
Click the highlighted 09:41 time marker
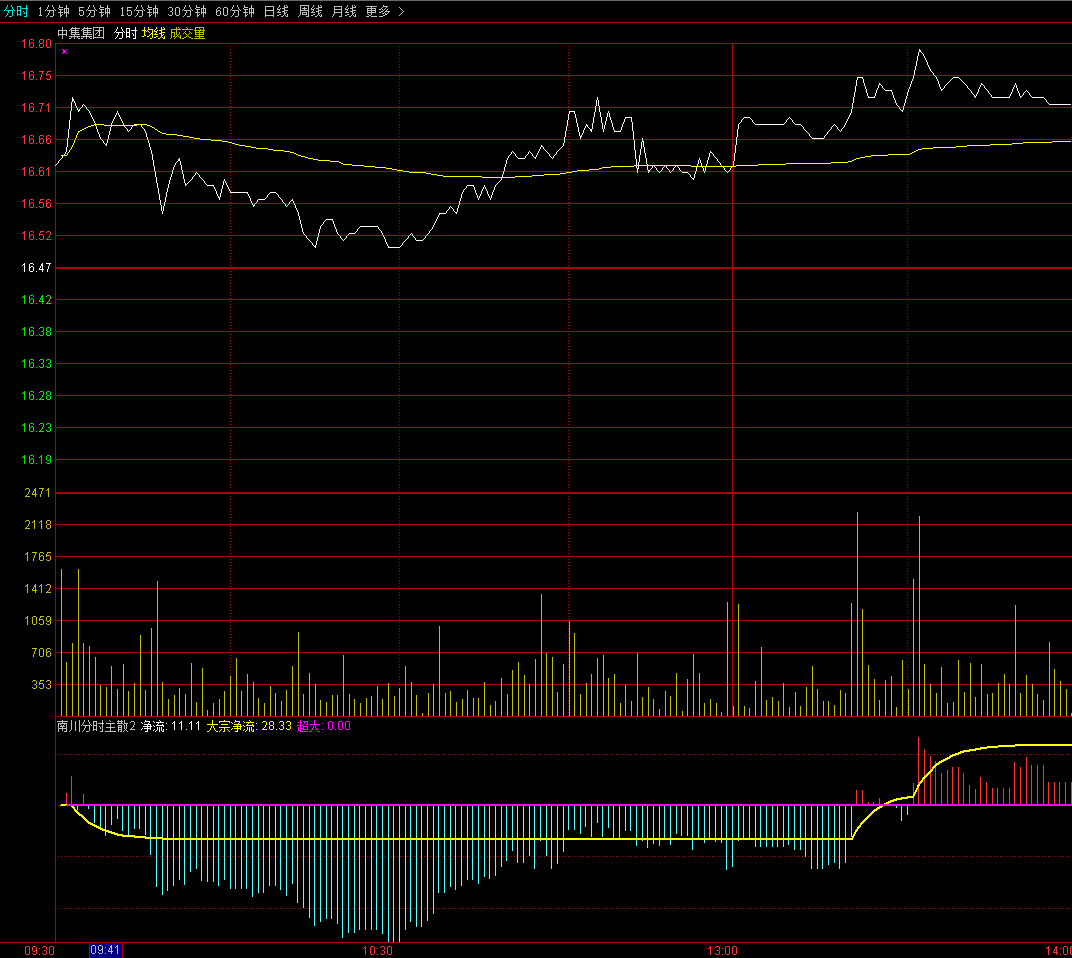click(x=105, y=950)
